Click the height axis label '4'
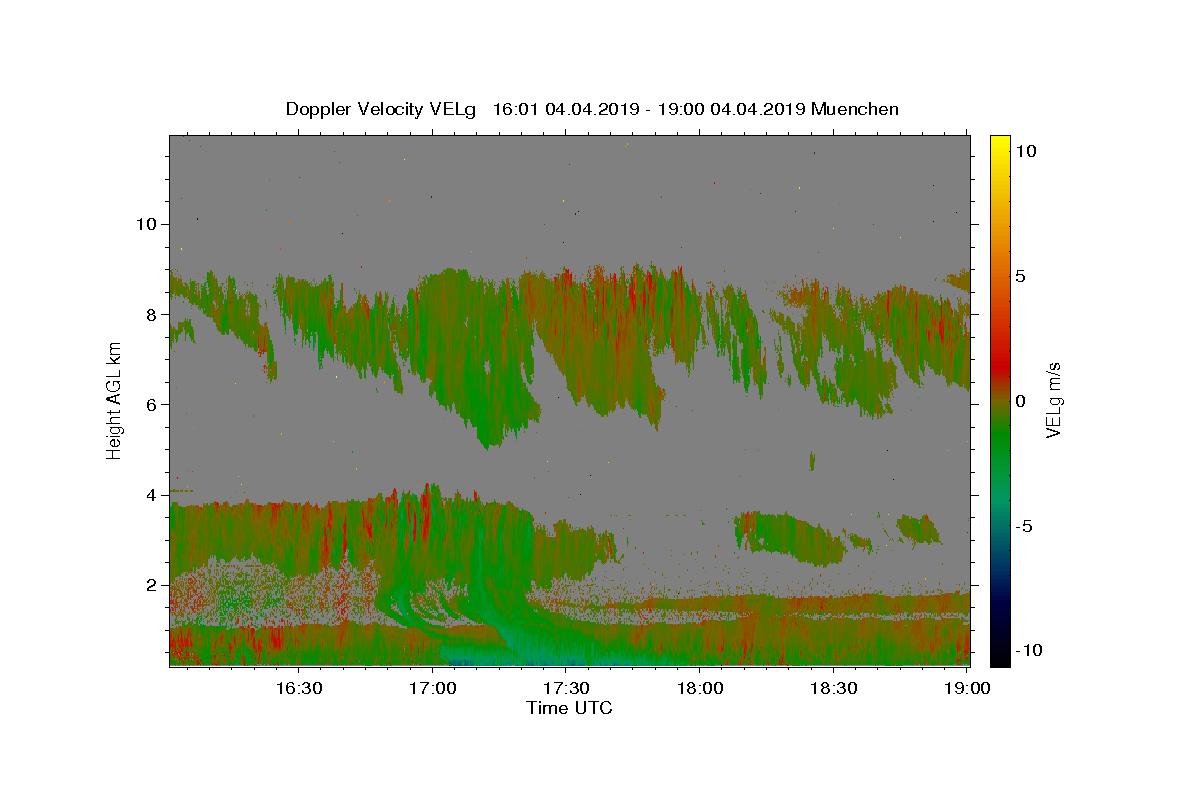Viewport: 1200px width, 800px height. pos(151,495)
